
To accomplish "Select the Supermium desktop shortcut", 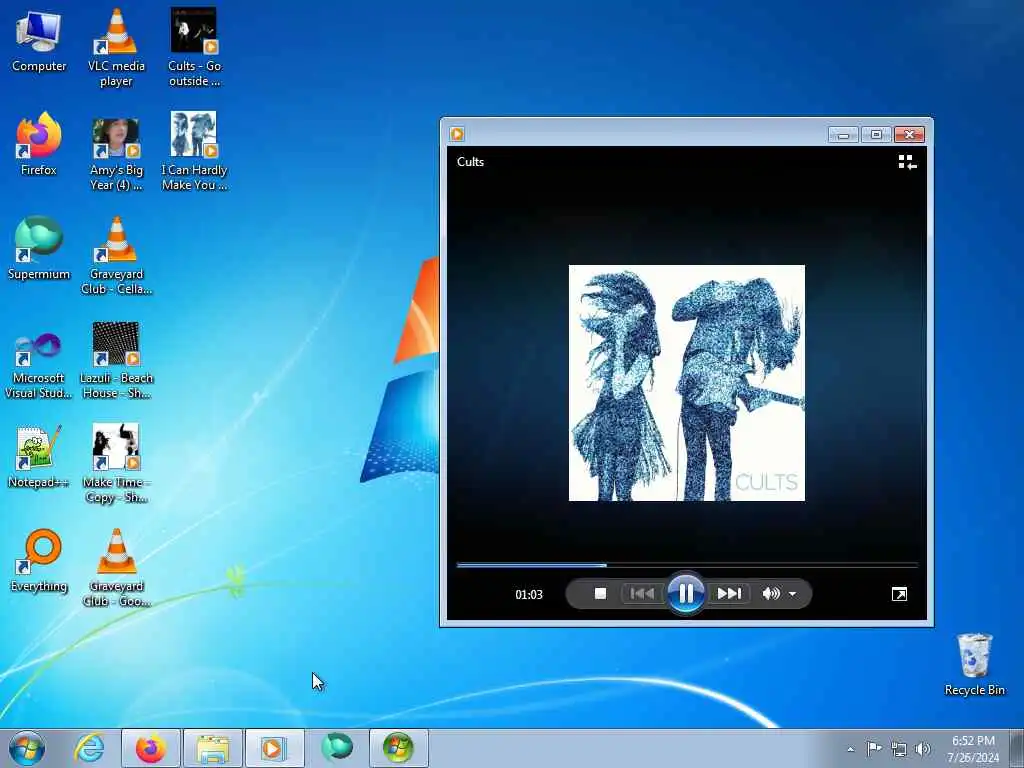I will pyautogui.click(x=39, y=248).
